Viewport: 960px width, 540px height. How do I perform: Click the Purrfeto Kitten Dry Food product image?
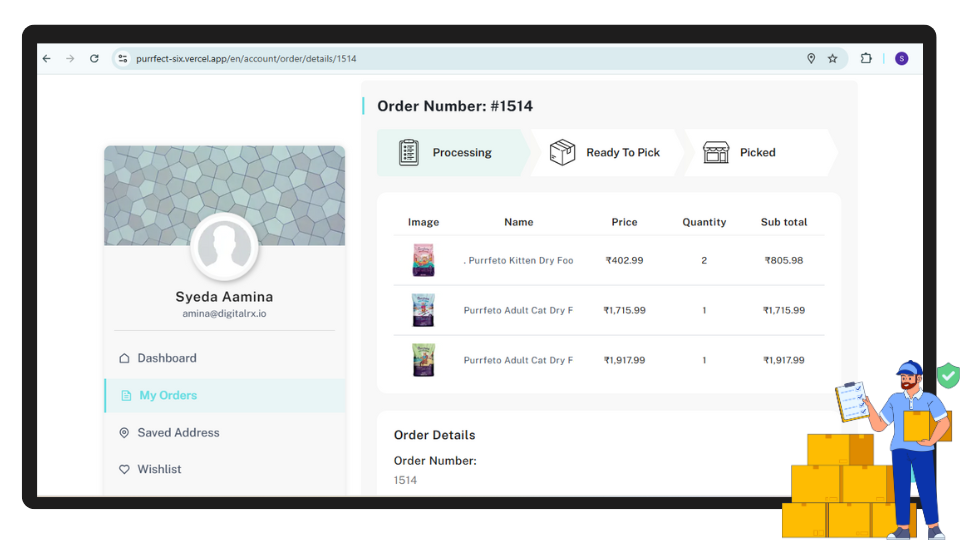(x=424, y=260)
